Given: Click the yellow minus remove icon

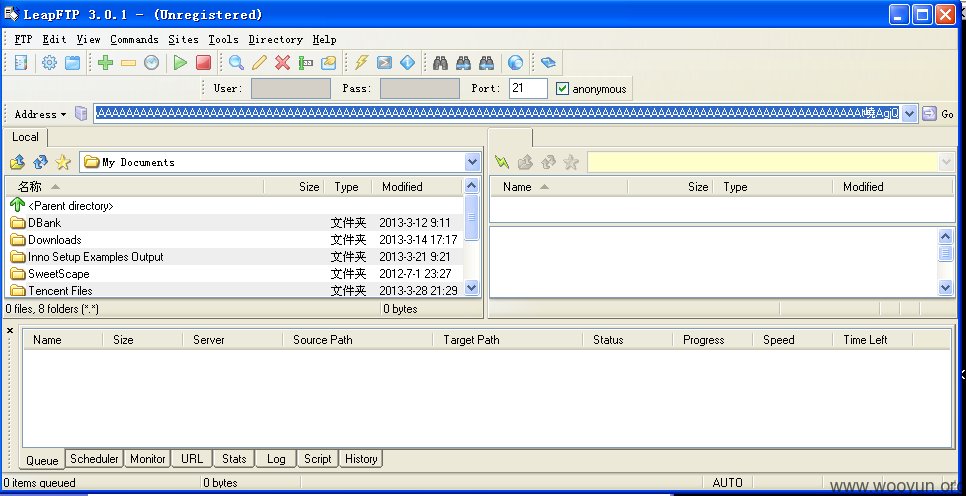Looking at the screenshot, I should click(x=128, y=62).
